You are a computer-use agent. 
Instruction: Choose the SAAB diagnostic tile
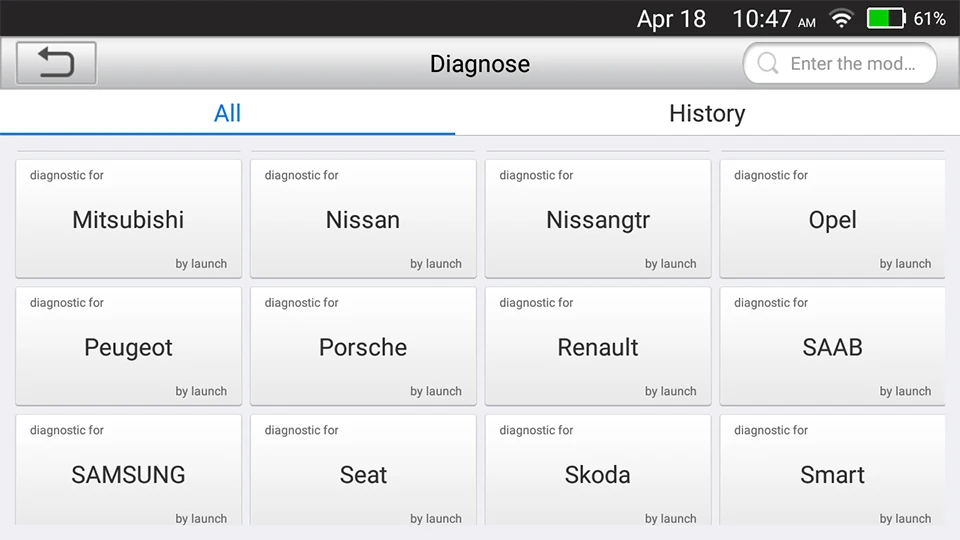(x=832, y=346)
